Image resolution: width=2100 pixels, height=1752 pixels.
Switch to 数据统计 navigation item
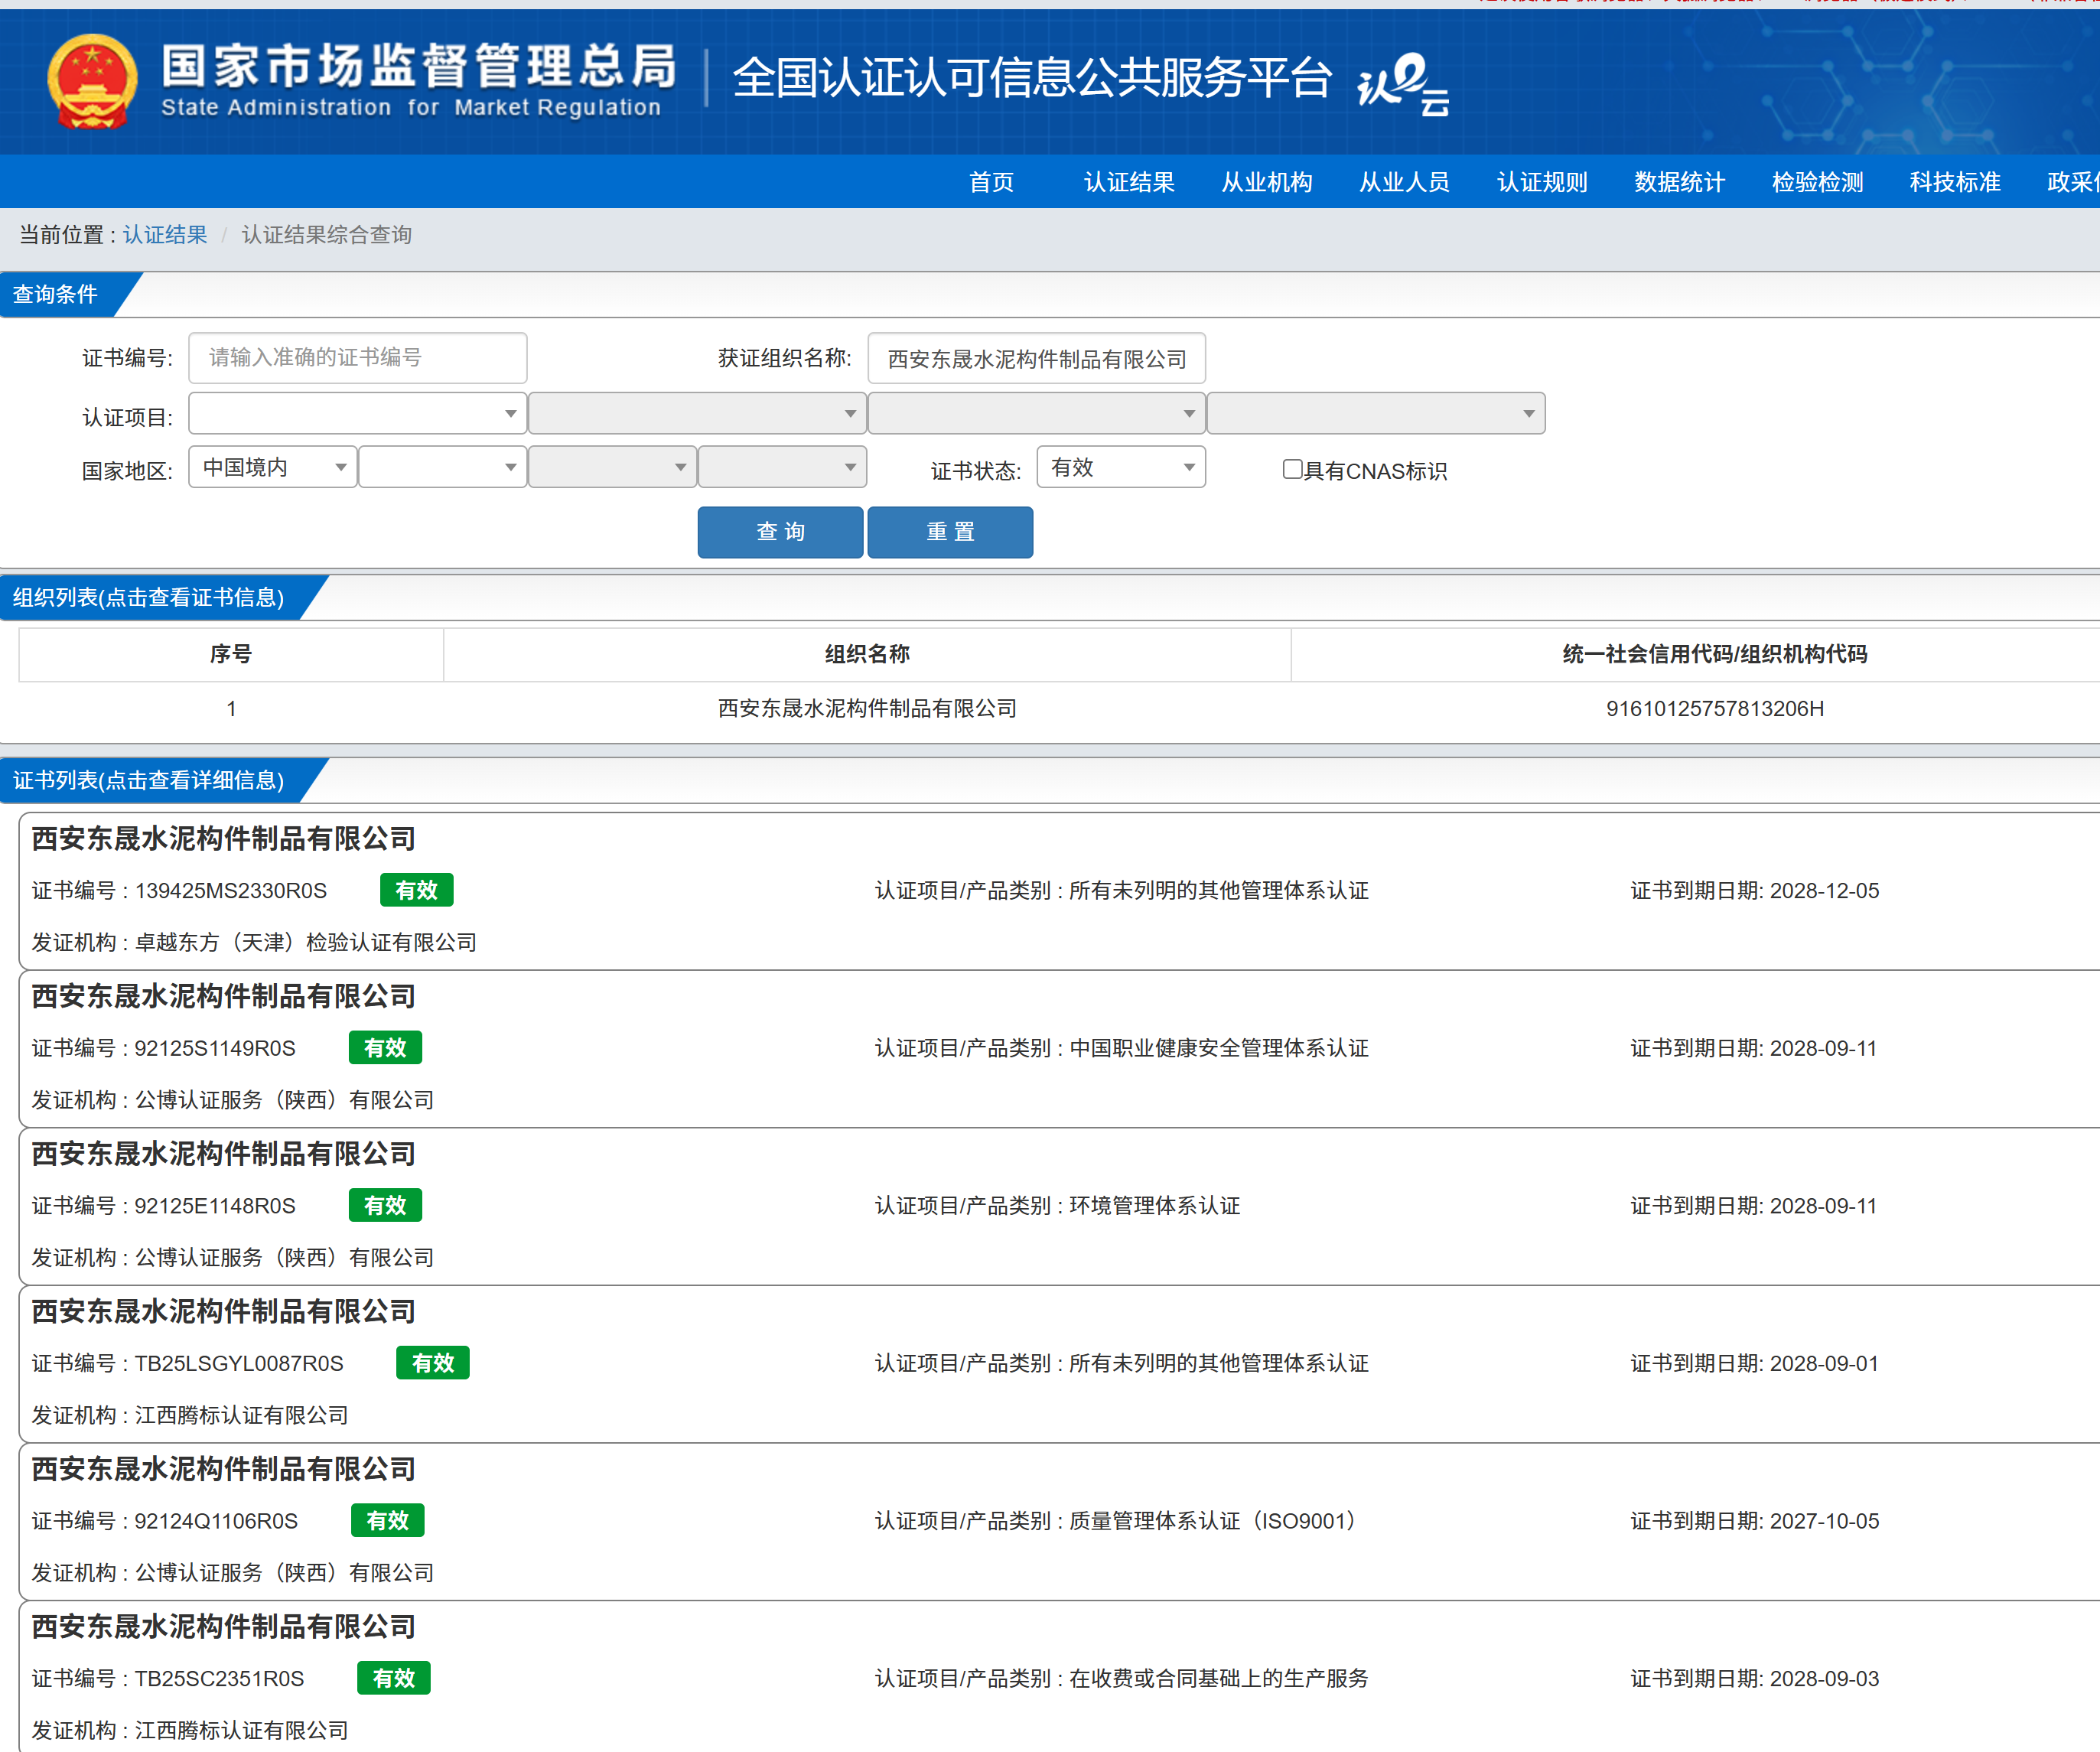(x=1679, y=182)
